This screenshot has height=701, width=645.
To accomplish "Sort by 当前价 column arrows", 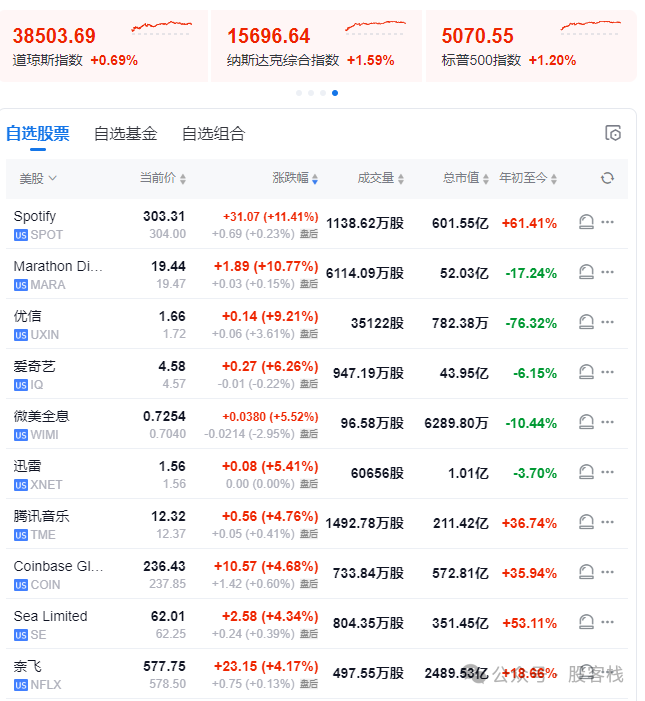I will pos(183,179).
